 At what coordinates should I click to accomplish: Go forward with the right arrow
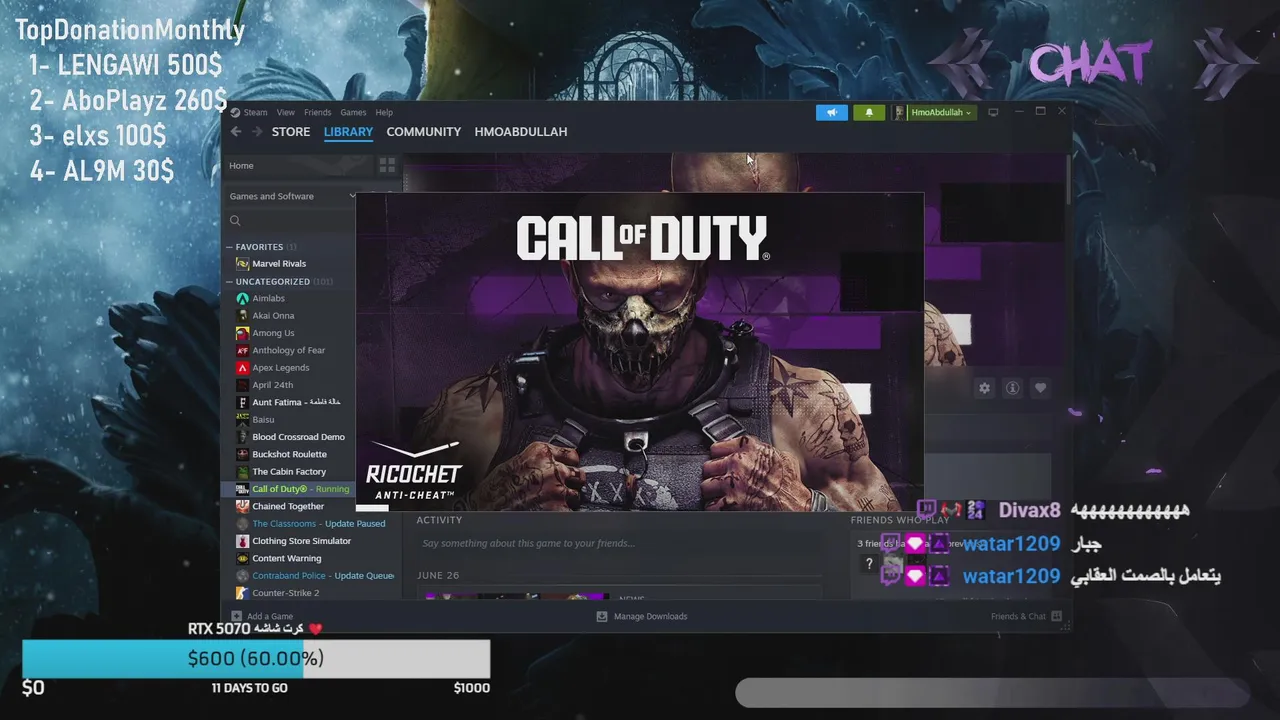(x=257, y=131)
